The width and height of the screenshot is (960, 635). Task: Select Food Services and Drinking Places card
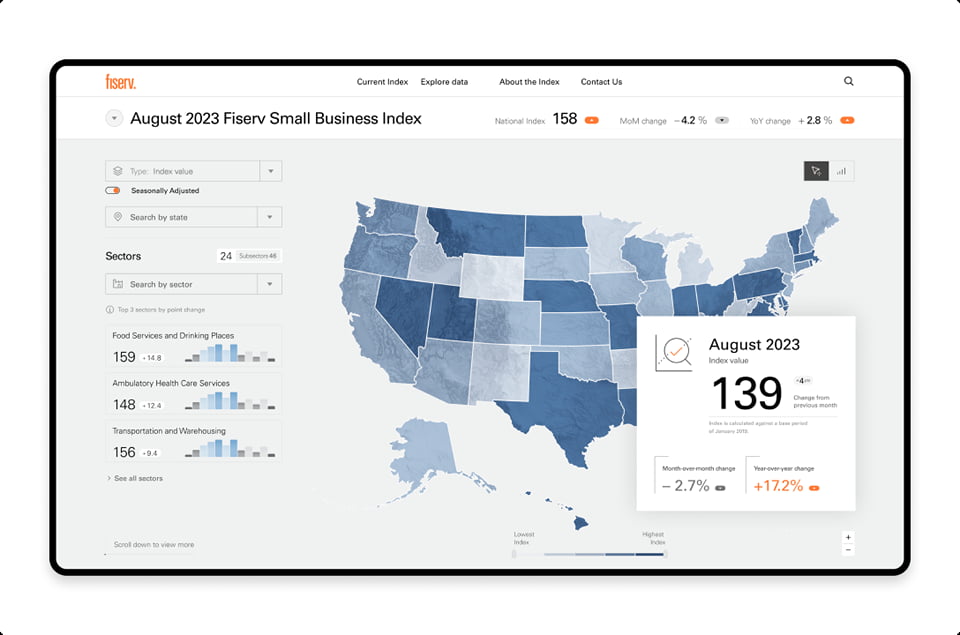click(193, 347)
